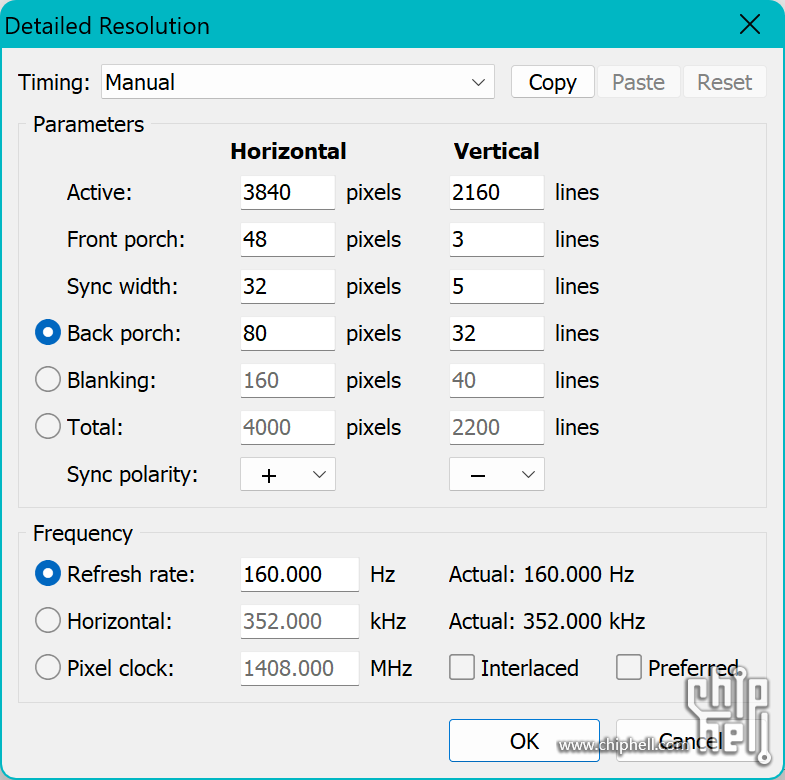Select the Back porch radio button
This screenshot has height=780, width=785.
pos(48,333)
